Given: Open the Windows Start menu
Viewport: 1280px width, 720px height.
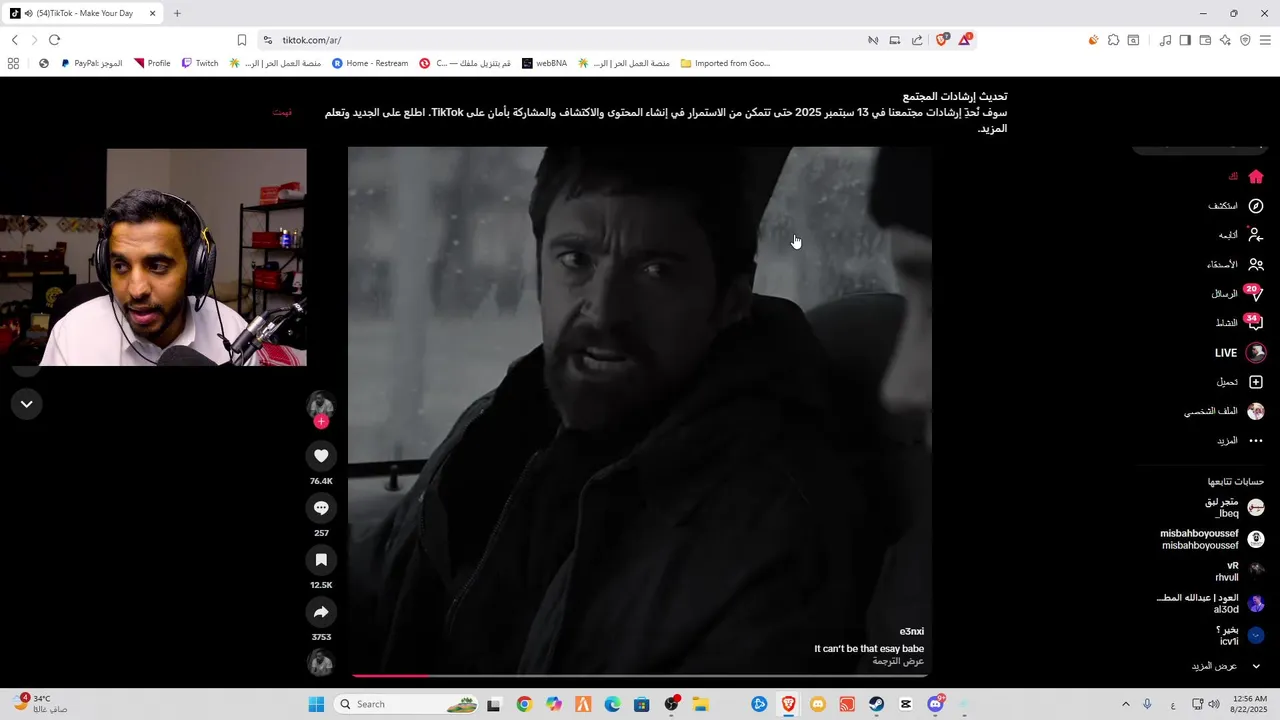Looking at the screenshot, I should pyautogui.click(x=316, y=704).
